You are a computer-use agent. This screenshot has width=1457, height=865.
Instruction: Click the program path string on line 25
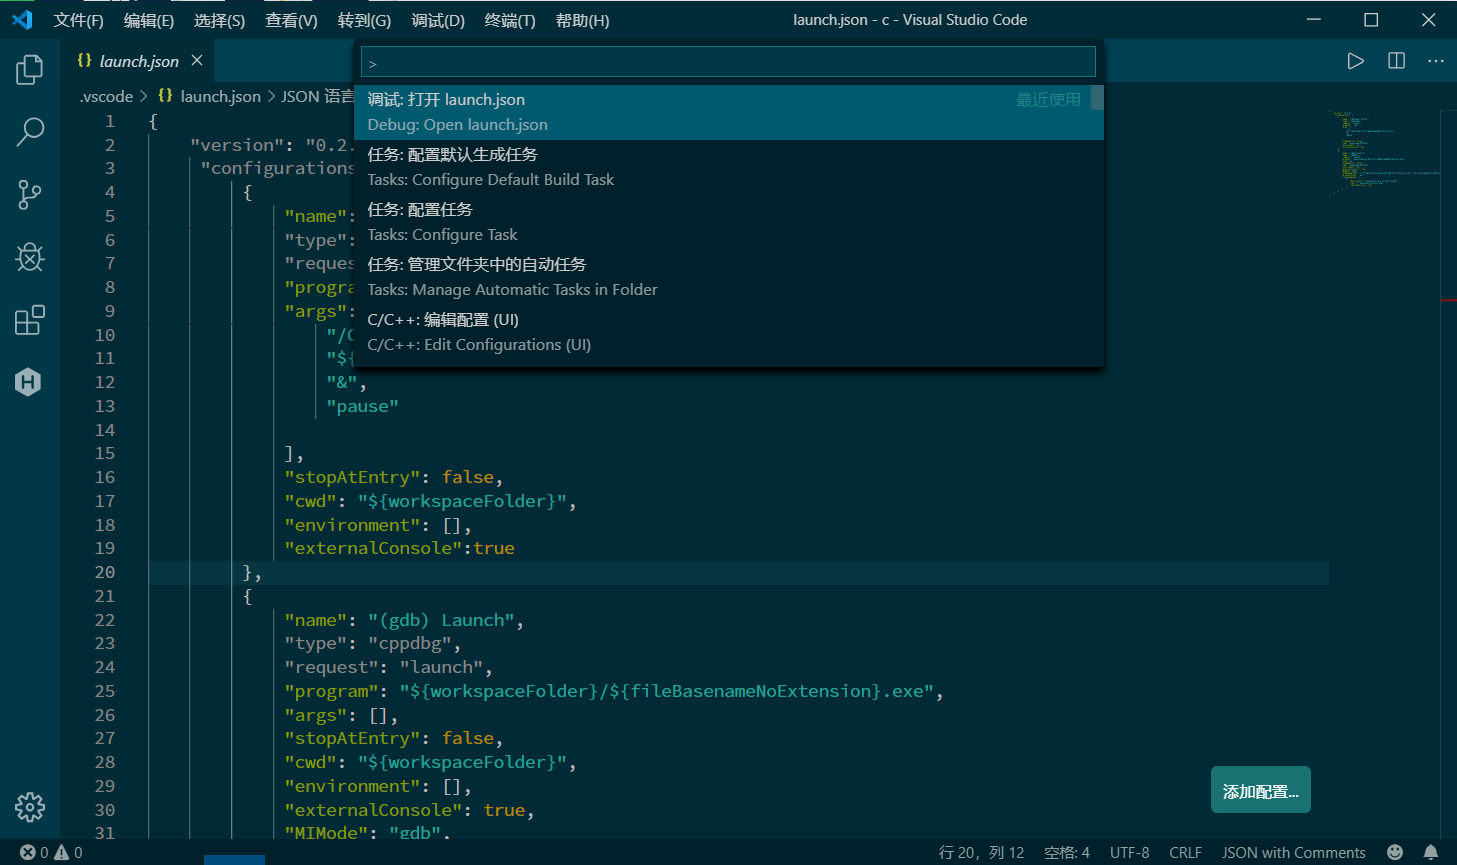point(667,691)
